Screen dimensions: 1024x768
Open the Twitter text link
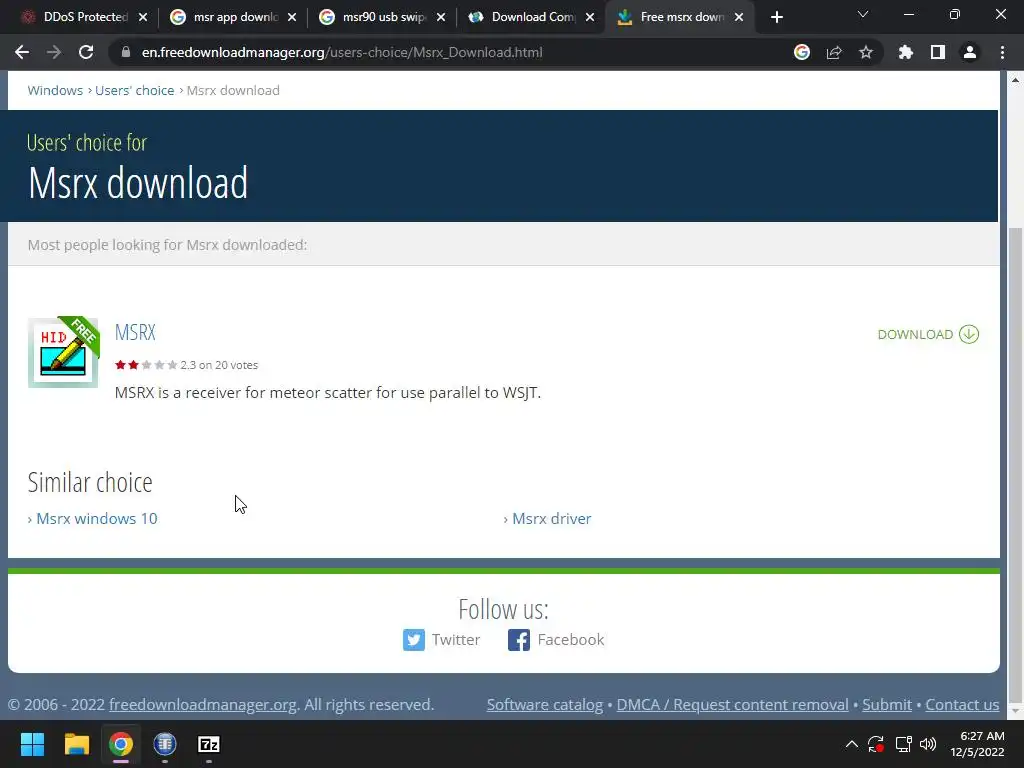coord(456,640)
